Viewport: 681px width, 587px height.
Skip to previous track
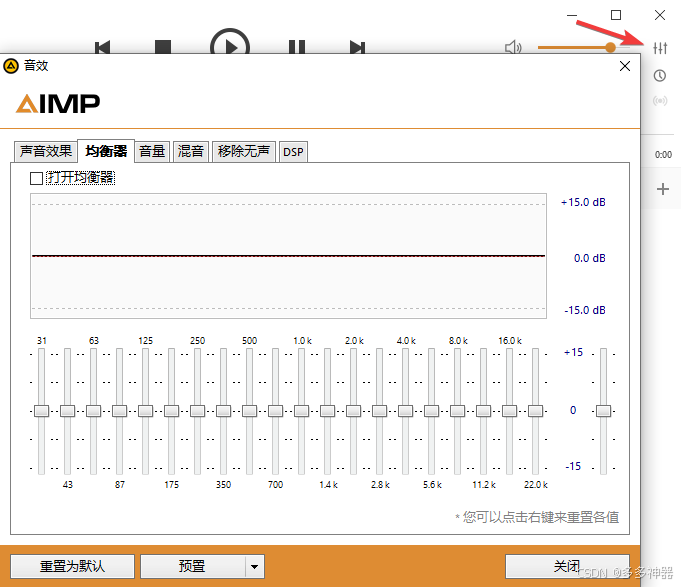point(102,47)
